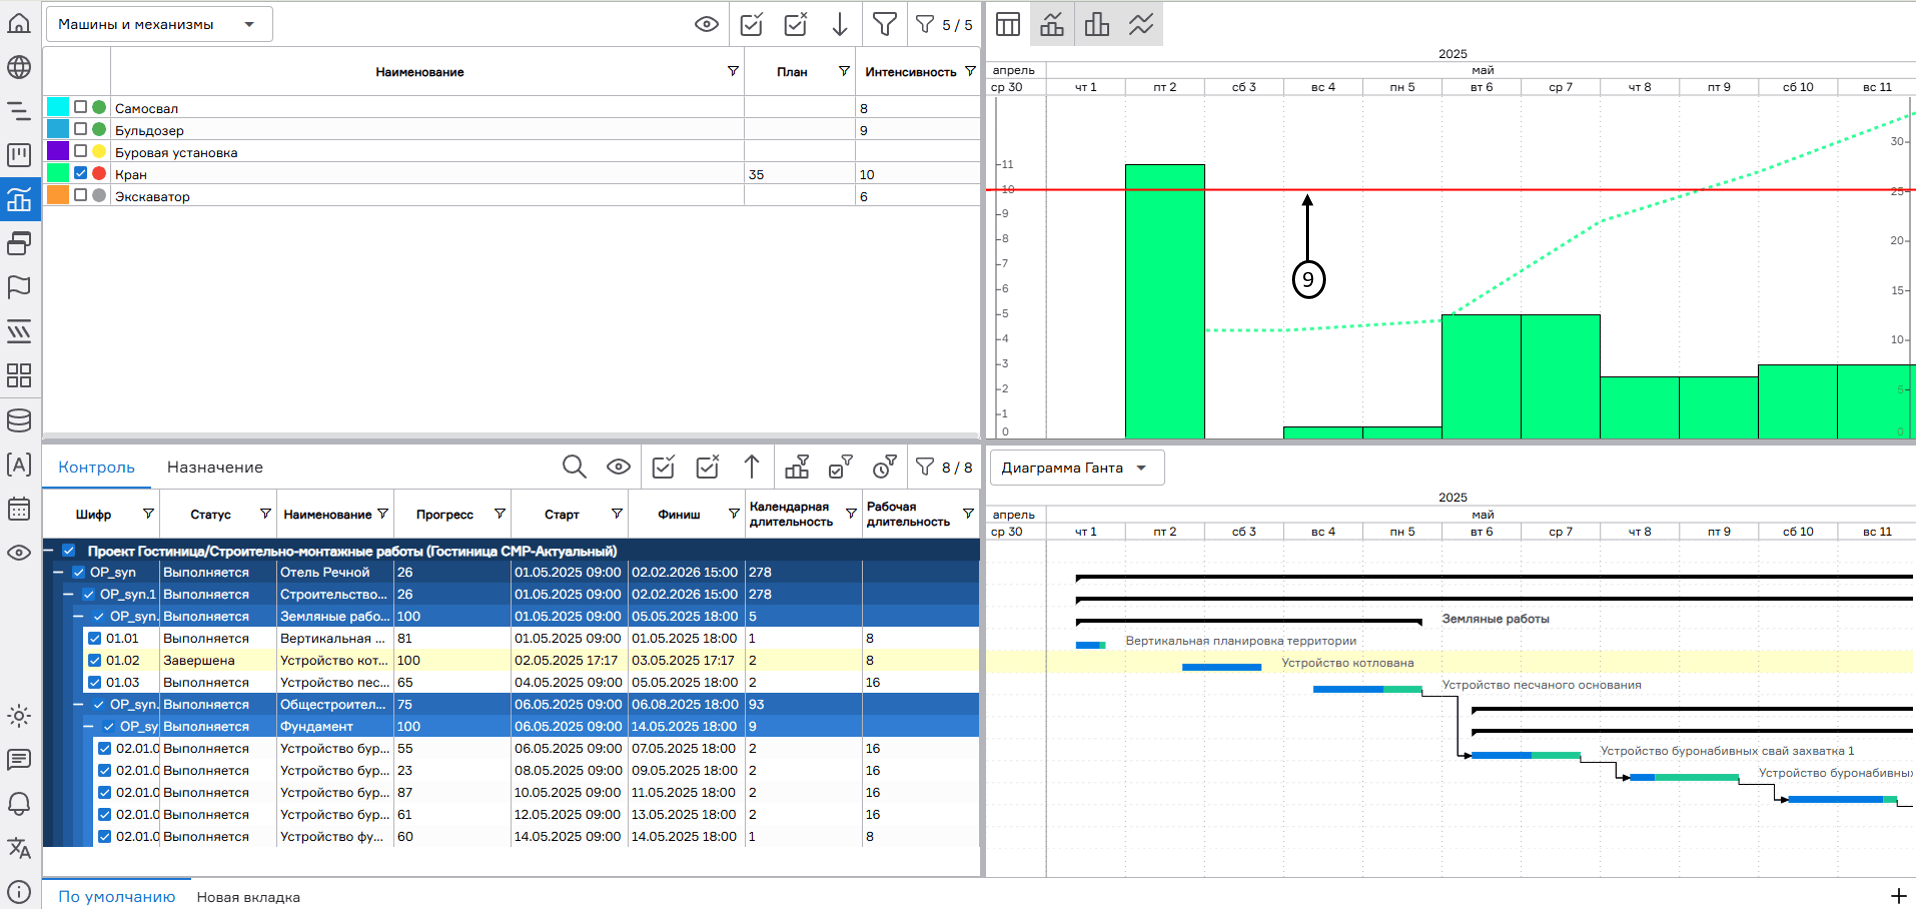Screen dimensions: 1916x912
Task: Click the 5 / 5 filter counter button
Action: tap(944, 24)
